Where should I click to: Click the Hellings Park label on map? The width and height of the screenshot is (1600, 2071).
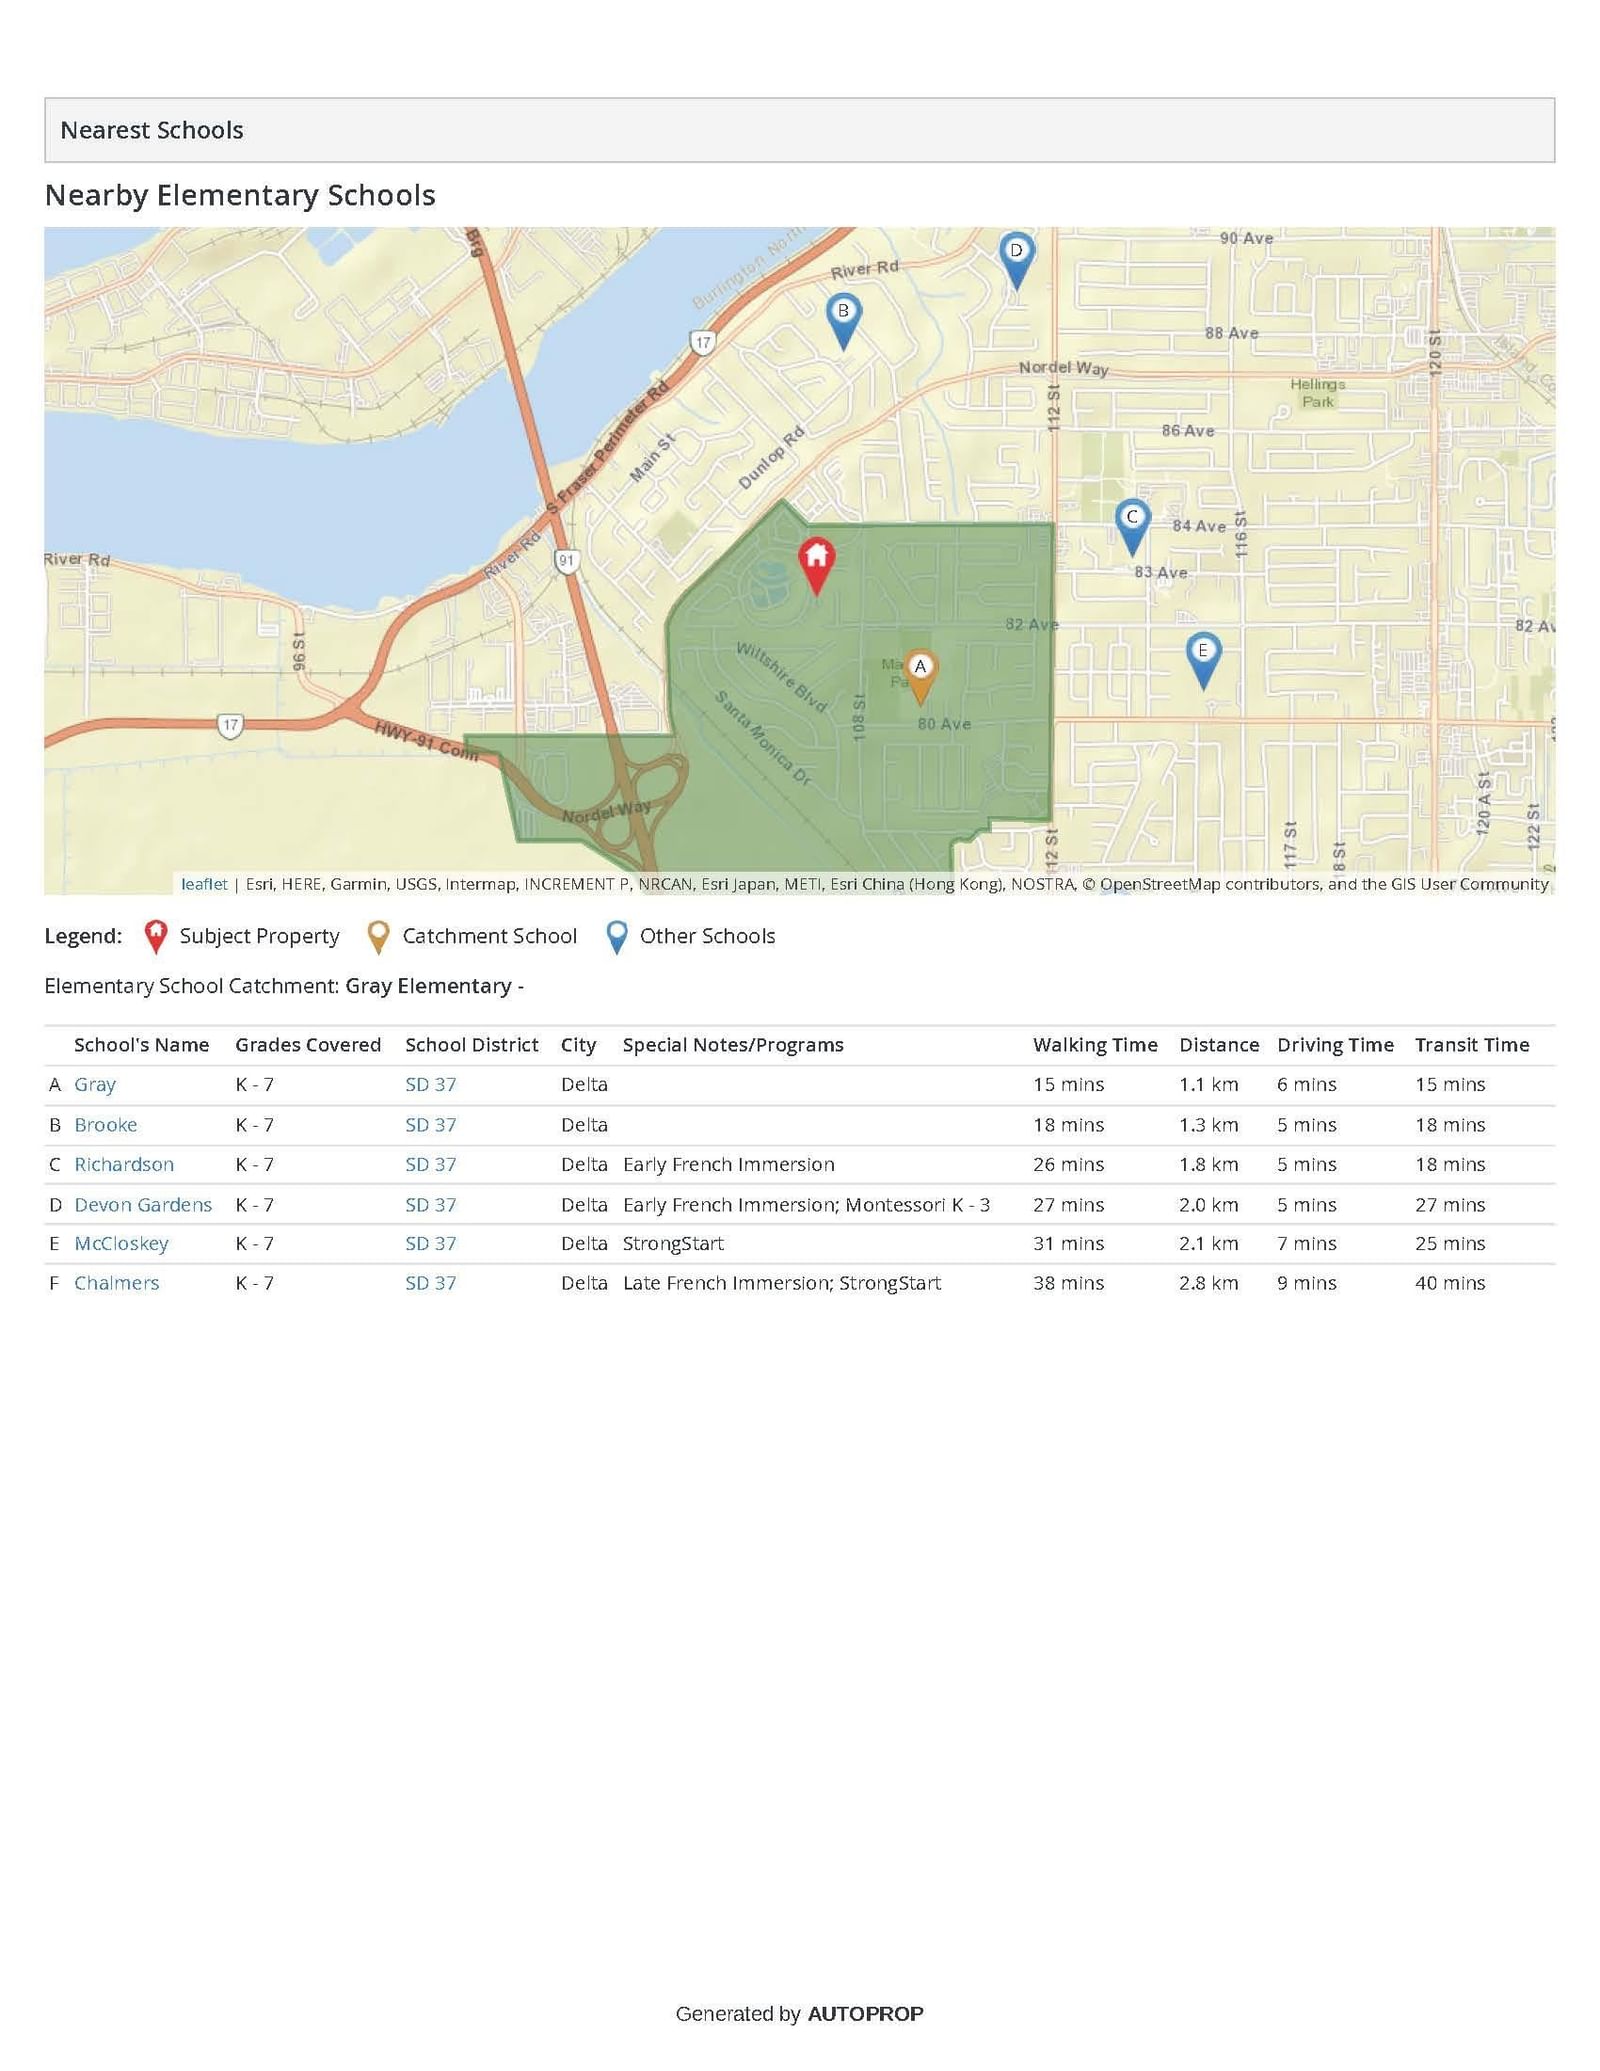click(1317, 393)
